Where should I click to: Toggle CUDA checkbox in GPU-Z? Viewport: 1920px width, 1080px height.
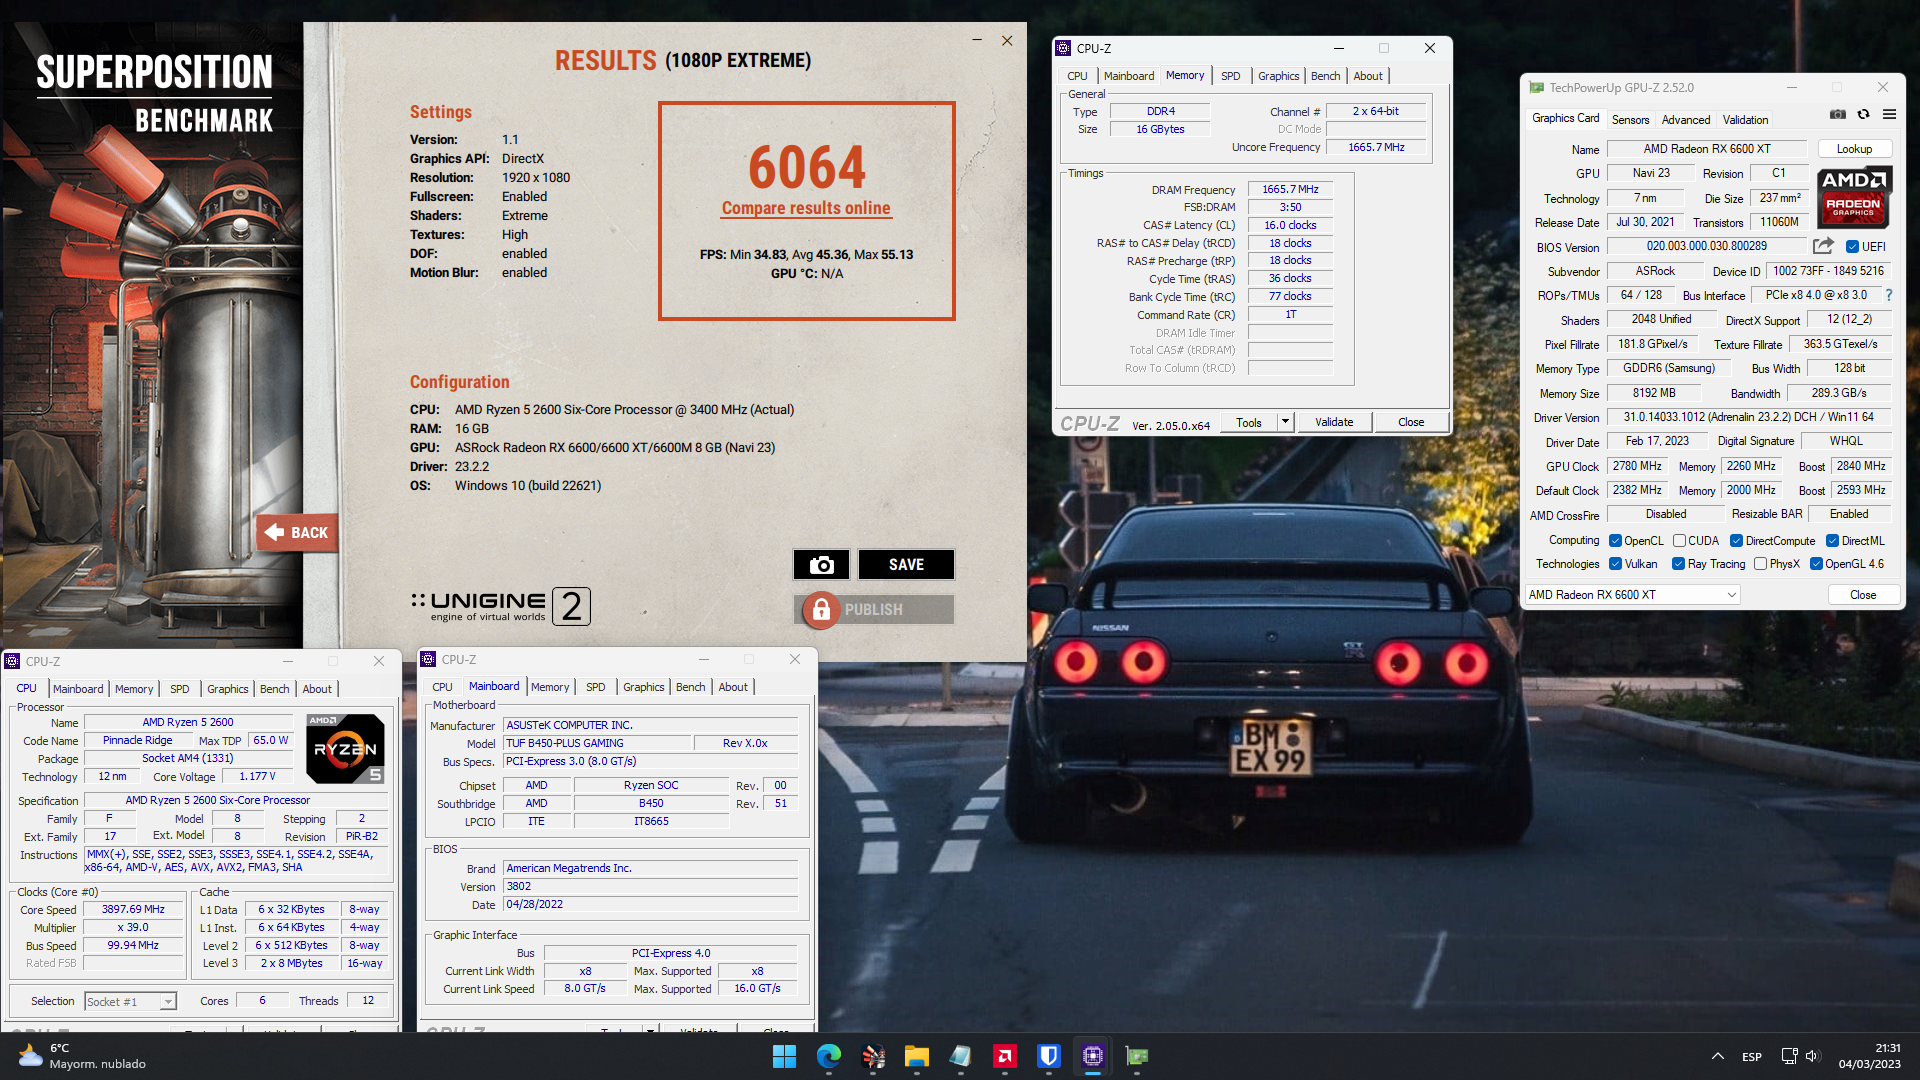click(x=1679, y=541)
